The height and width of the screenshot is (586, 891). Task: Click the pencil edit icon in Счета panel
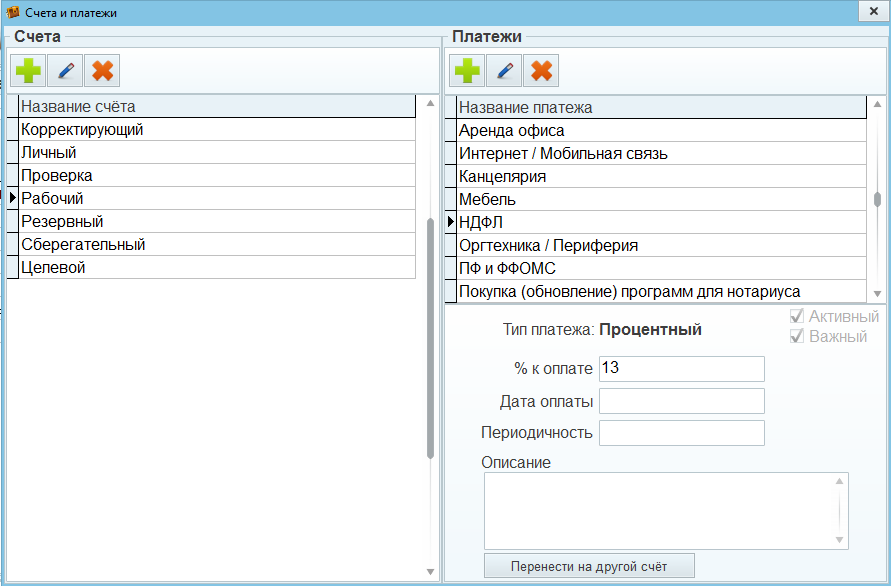click(x=65, y=71)
